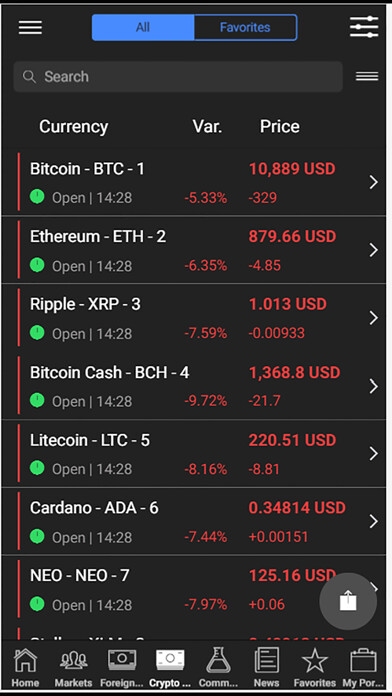Open Favorites star tab in bottom bar

pos(315,667)
